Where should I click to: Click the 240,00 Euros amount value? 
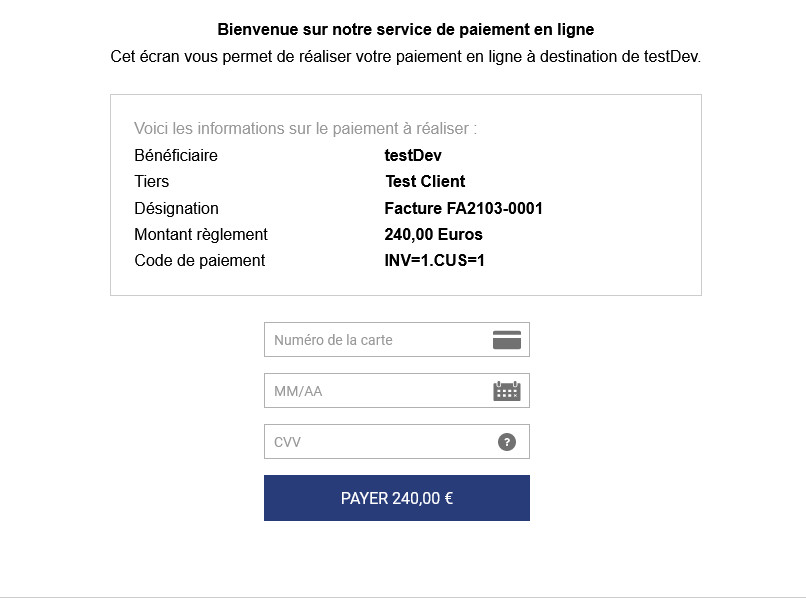(x=433, y=234)
